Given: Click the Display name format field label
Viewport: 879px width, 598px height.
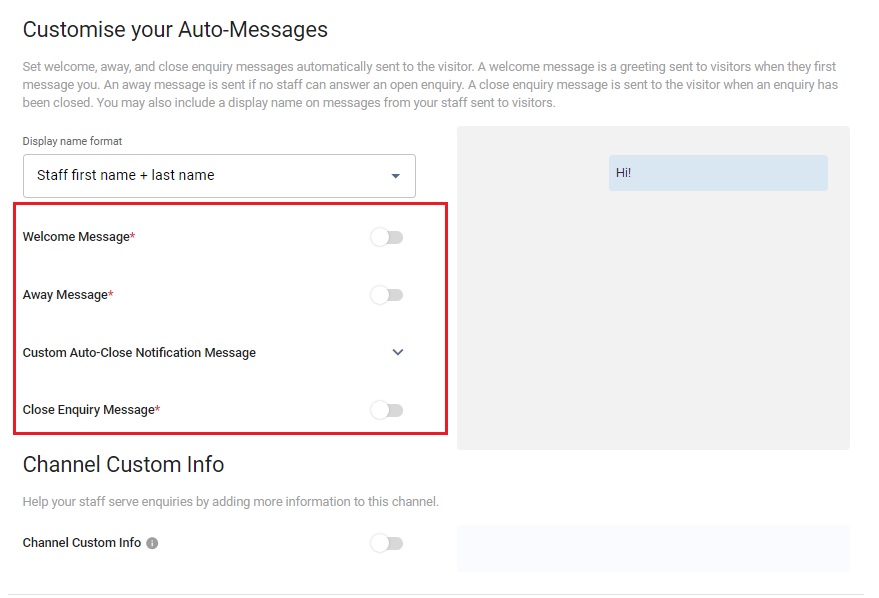Looking at the screenshot, I should [x=72, y=141].
